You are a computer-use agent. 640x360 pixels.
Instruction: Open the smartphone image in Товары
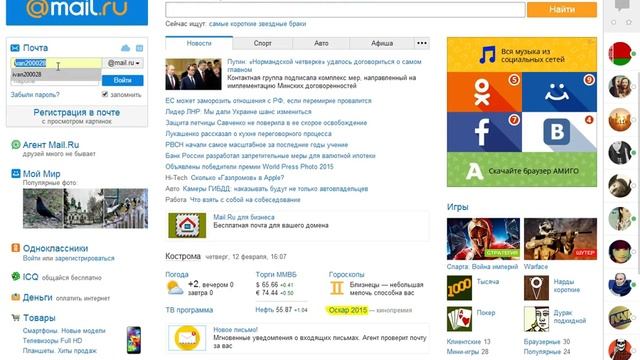[134, 340]
